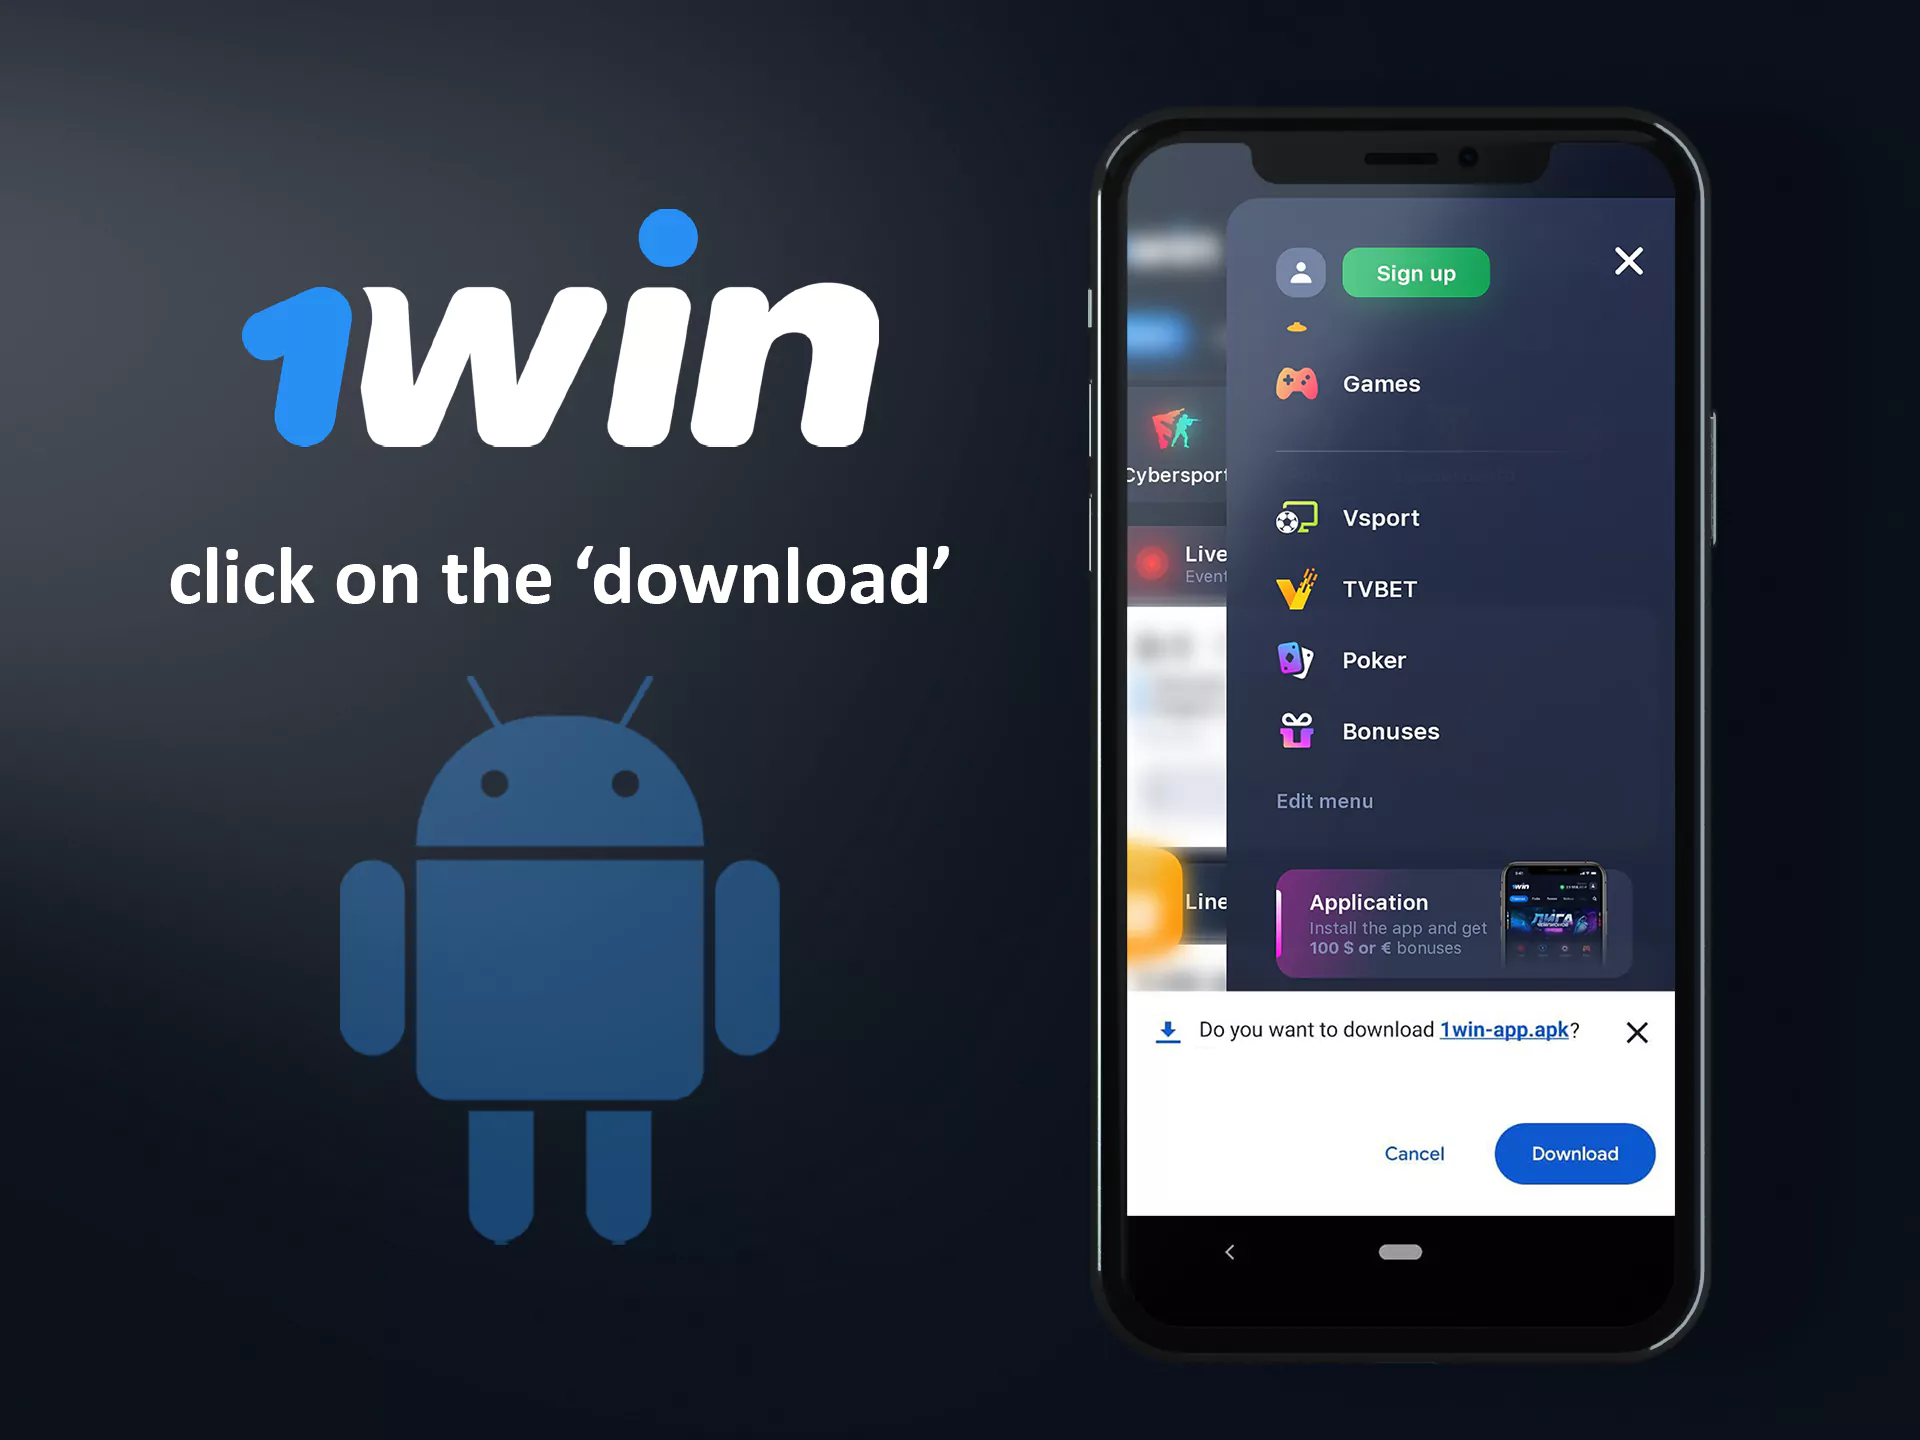Click the Edit menu option
This screenshot has width=1920, height=1440.
[x=1324, y=799]
